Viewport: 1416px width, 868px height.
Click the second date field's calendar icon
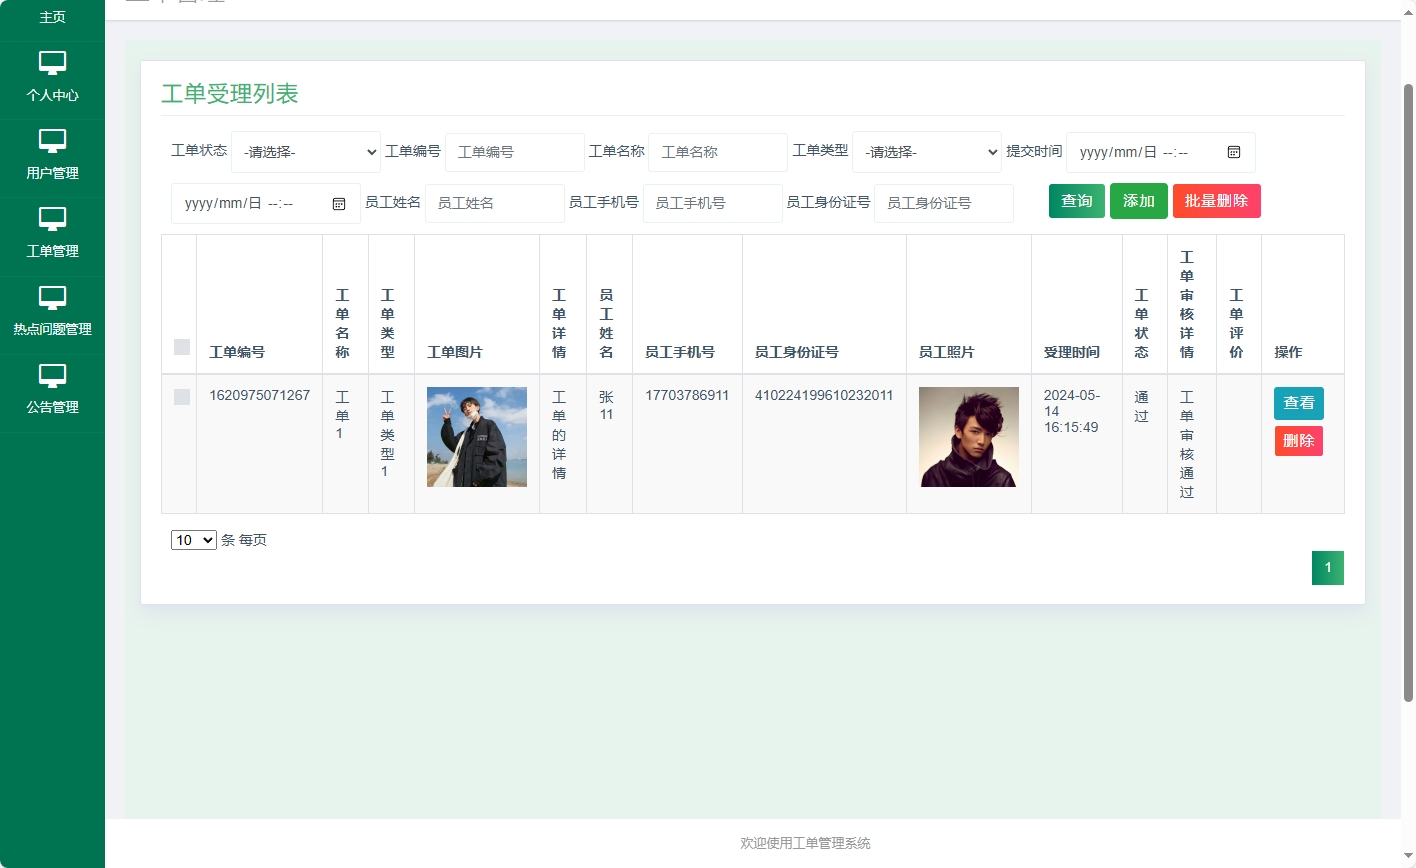pyautogui.click(x=339, y=203)
